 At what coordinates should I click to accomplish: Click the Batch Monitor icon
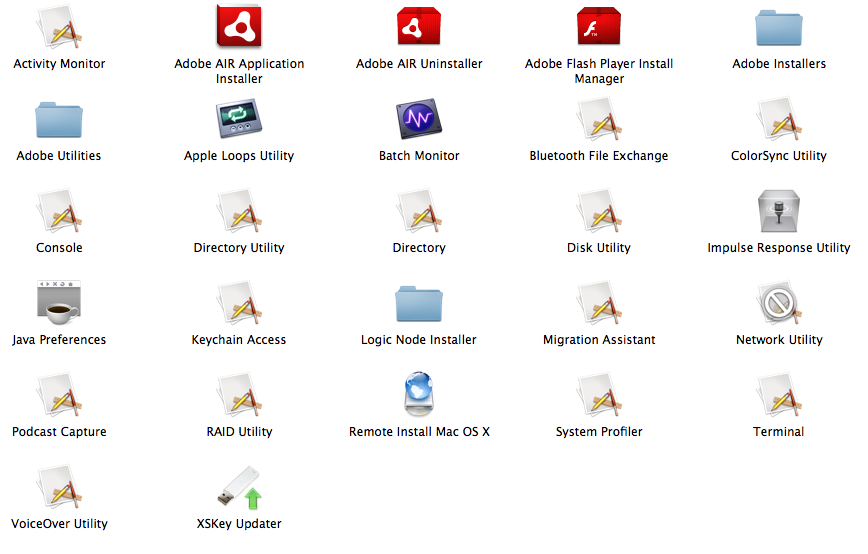419,118
